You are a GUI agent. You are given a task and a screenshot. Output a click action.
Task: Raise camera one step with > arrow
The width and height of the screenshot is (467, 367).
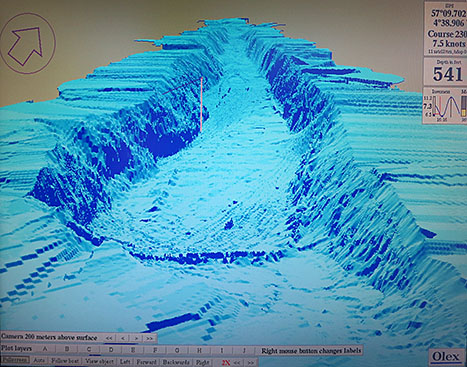tap(136, 338)
